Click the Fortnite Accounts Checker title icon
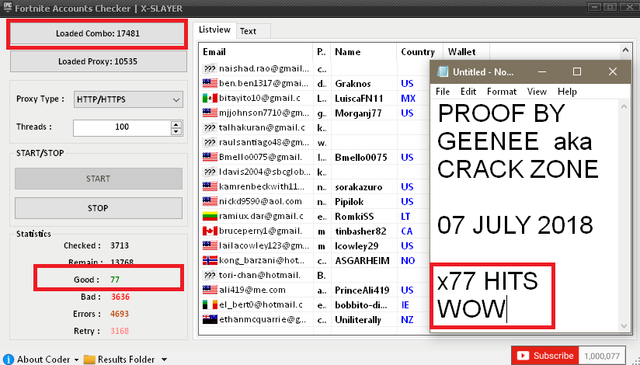The width and height of the screenshot is (640, 365). pos(7,7)
